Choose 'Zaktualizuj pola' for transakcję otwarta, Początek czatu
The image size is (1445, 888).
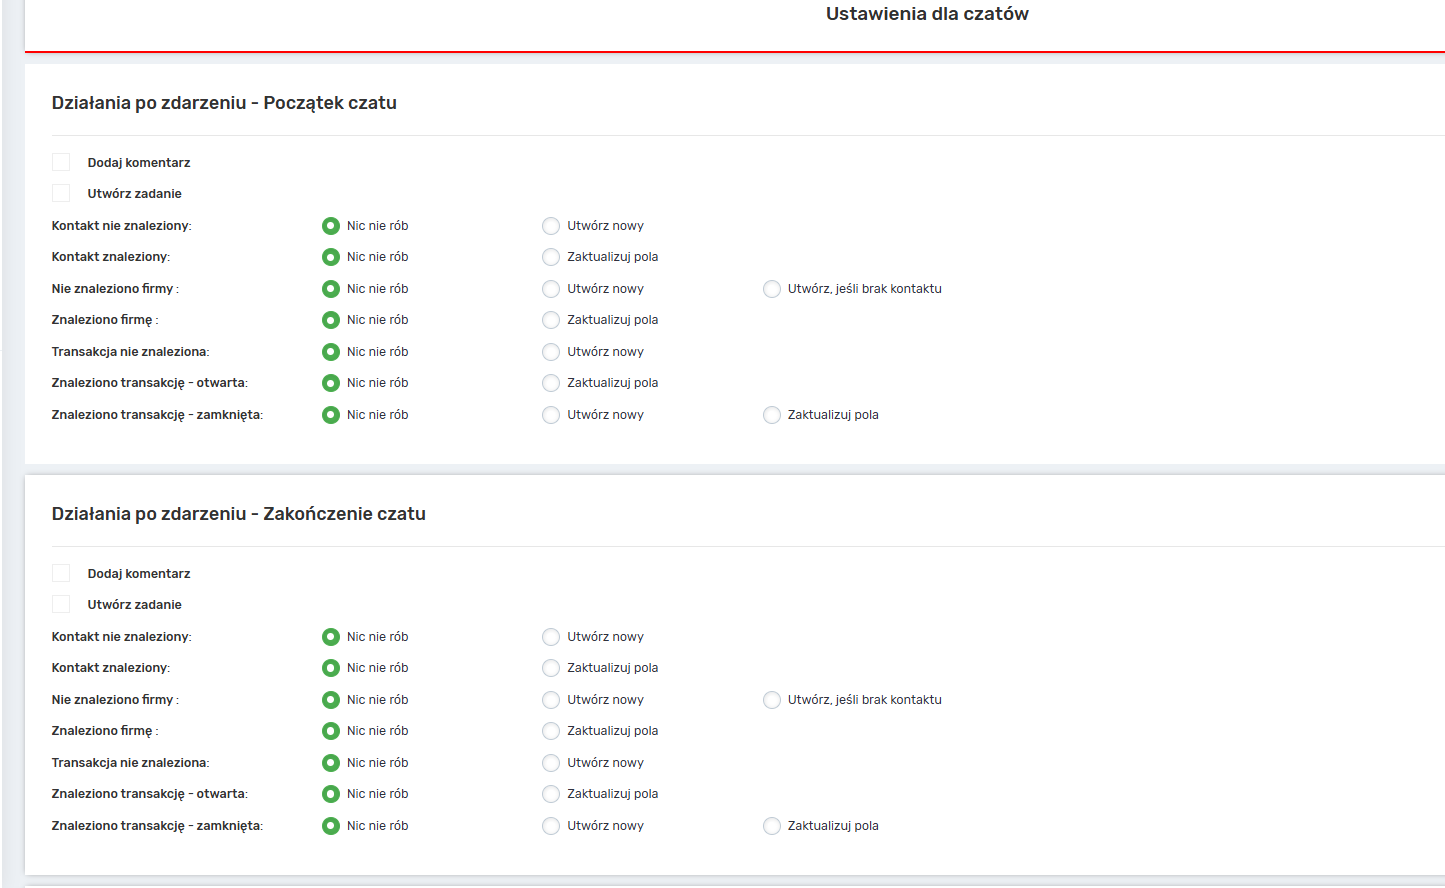pos(551,383)
